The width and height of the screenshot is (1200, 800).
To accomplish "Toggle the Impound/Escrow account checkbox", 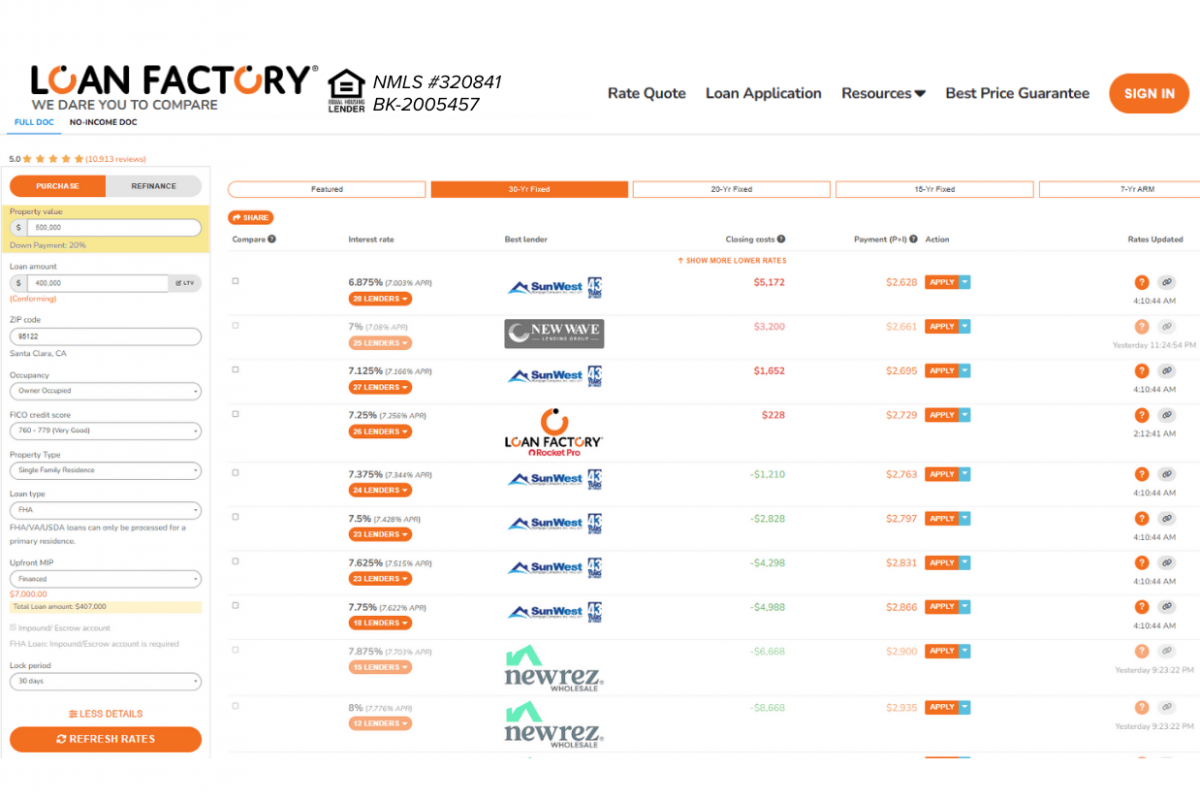I will 13,628.
